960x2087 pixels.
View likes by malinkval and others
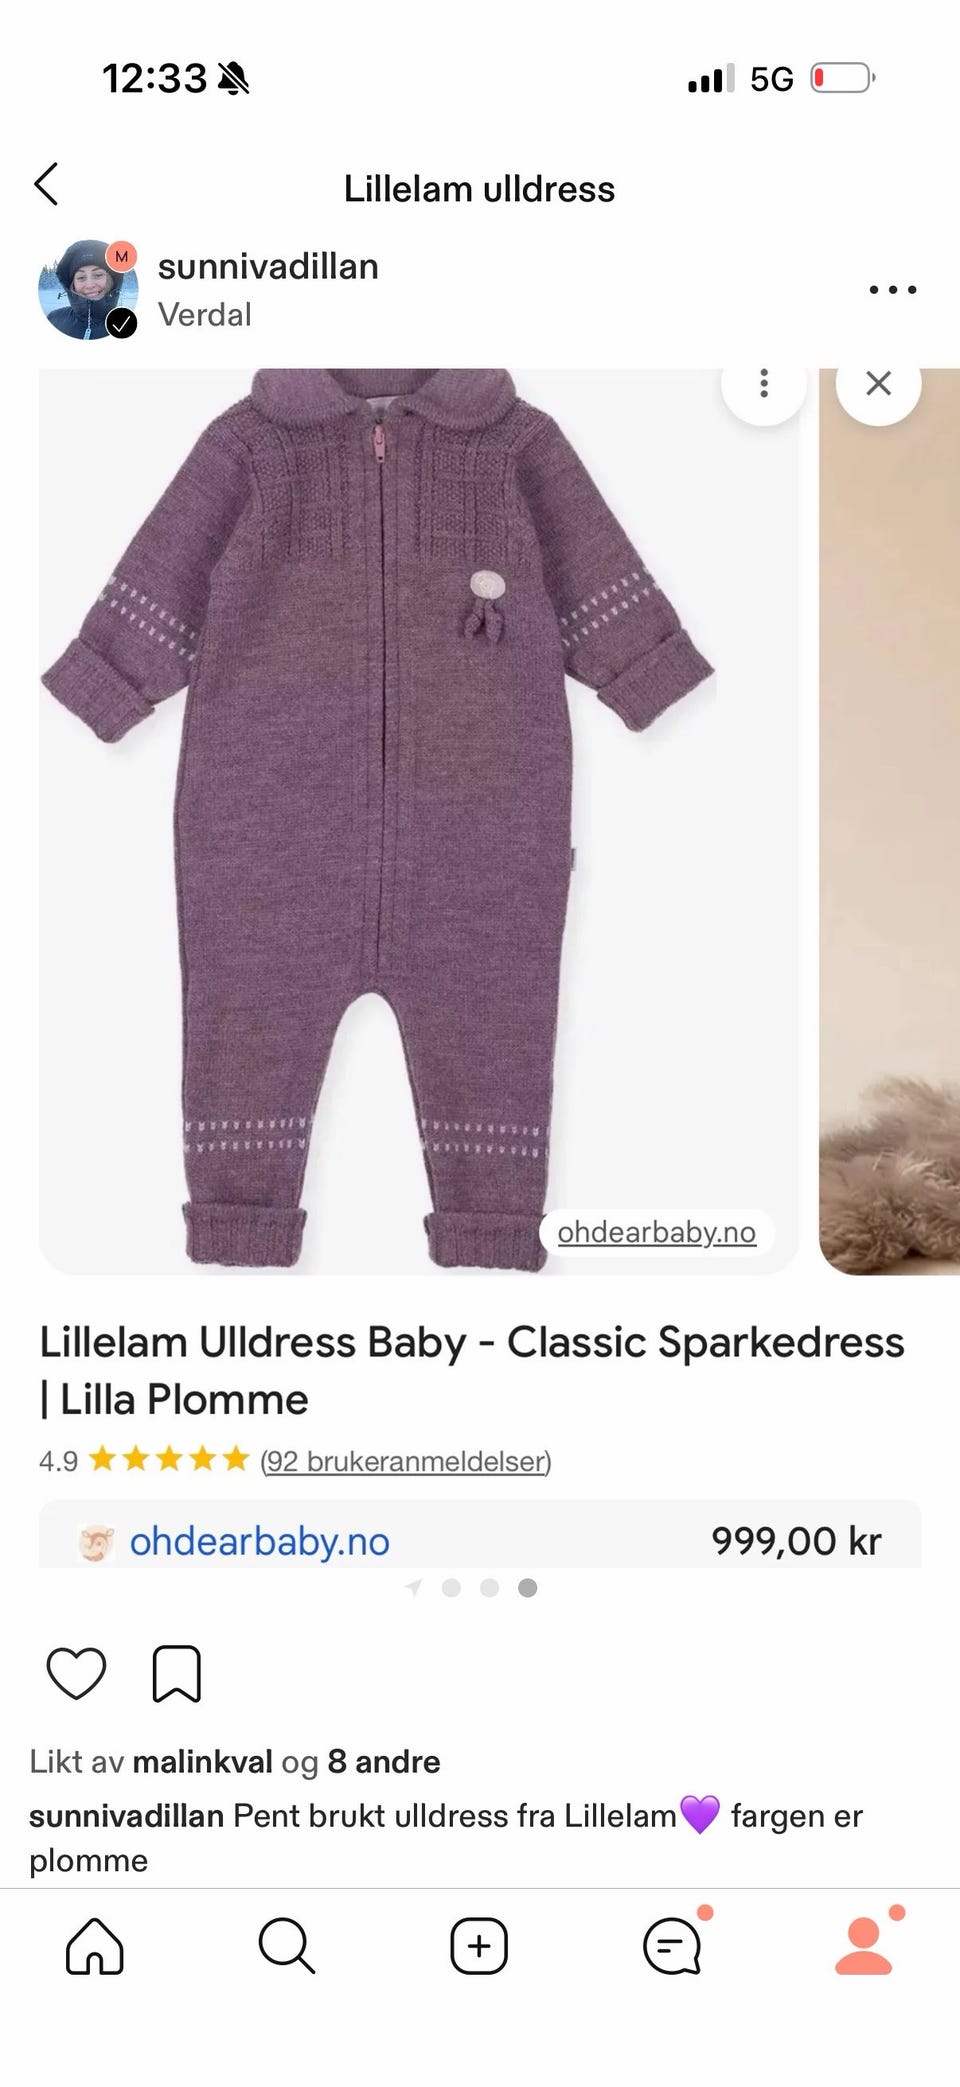pos(235,1762)
